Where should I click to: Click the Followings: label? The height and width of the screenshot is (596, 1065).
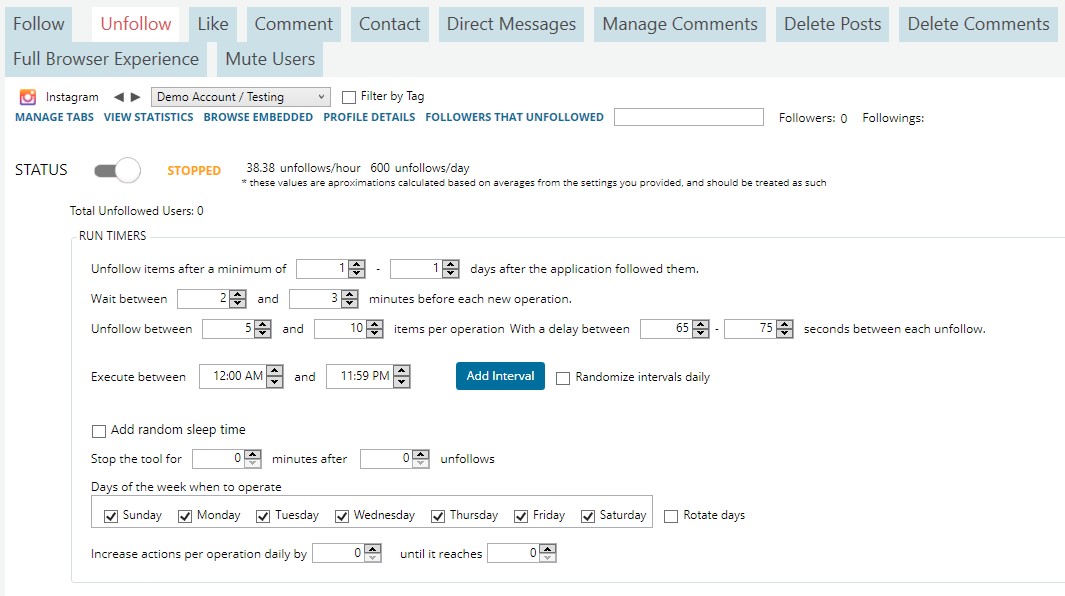(893, 118)
